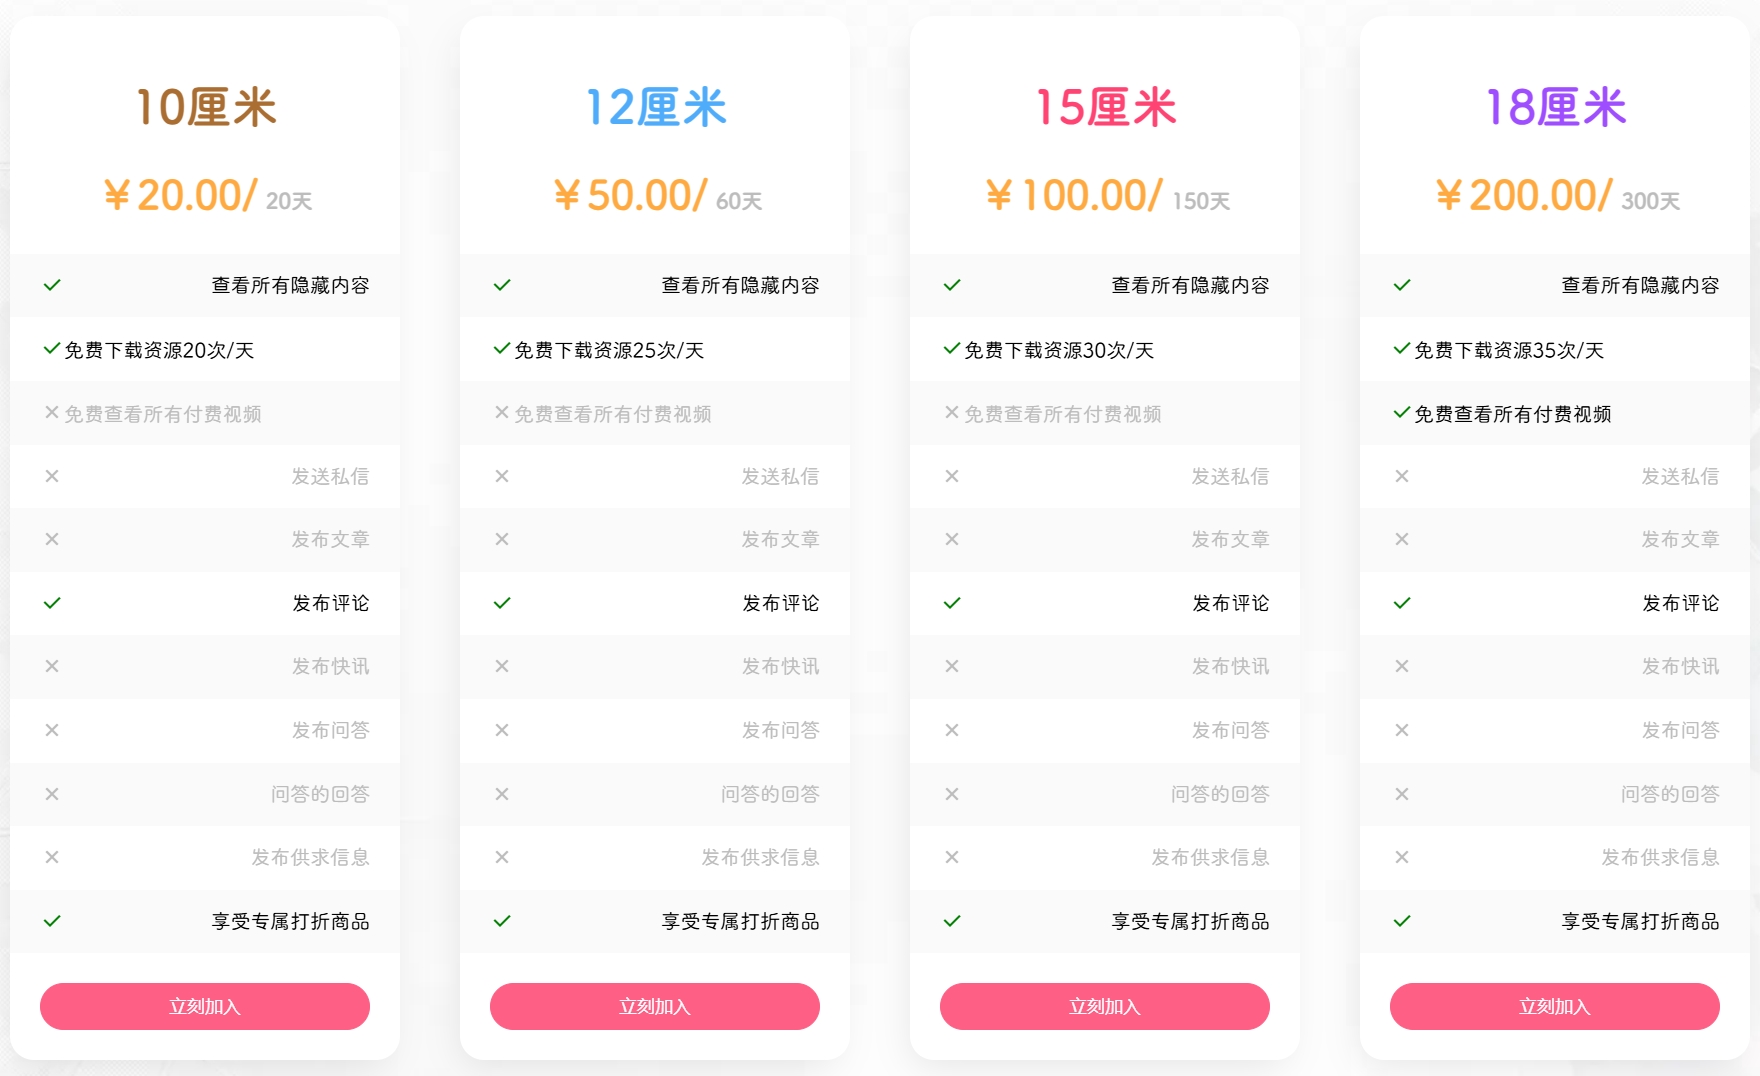Click the ￥50.00/ 60天 price text

point(657,196)
